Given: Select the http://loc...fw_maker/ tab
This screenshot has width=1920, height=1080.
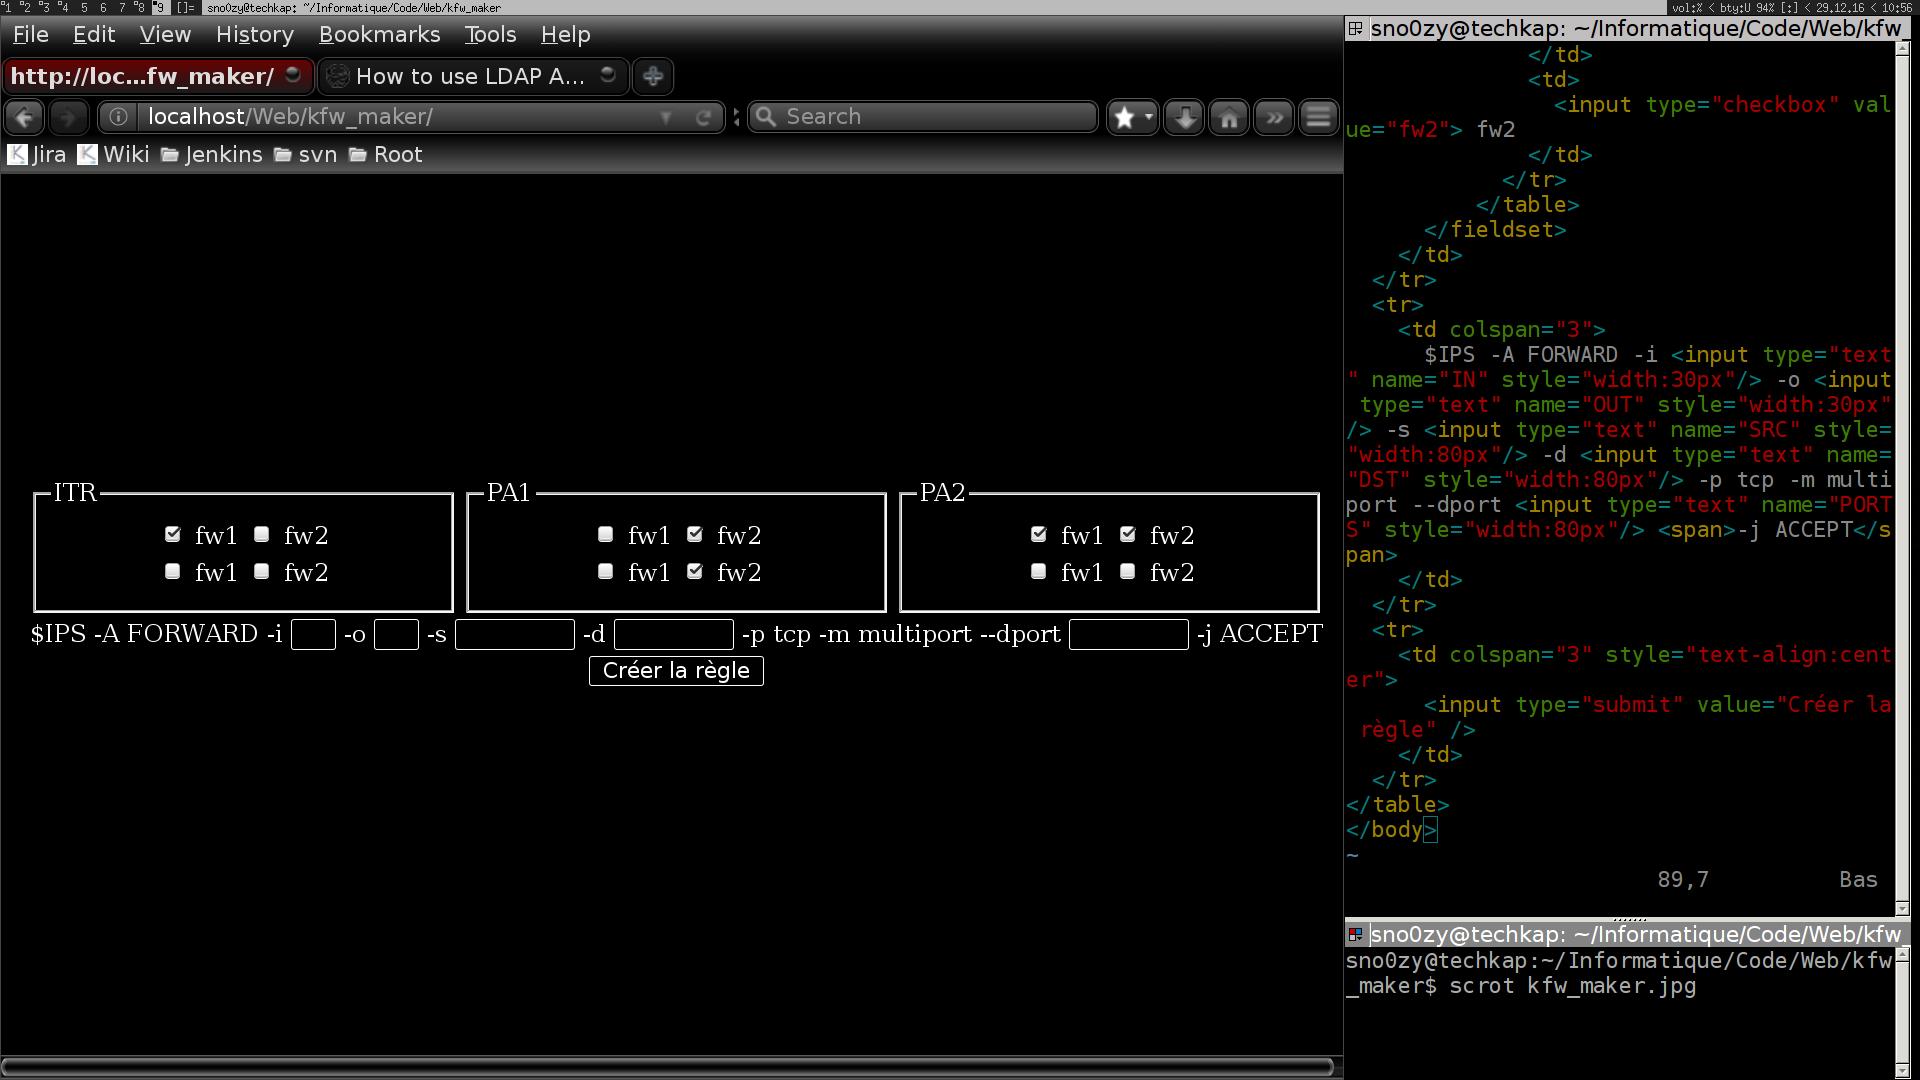Looking at the screenshot, I should click(158, 76).
